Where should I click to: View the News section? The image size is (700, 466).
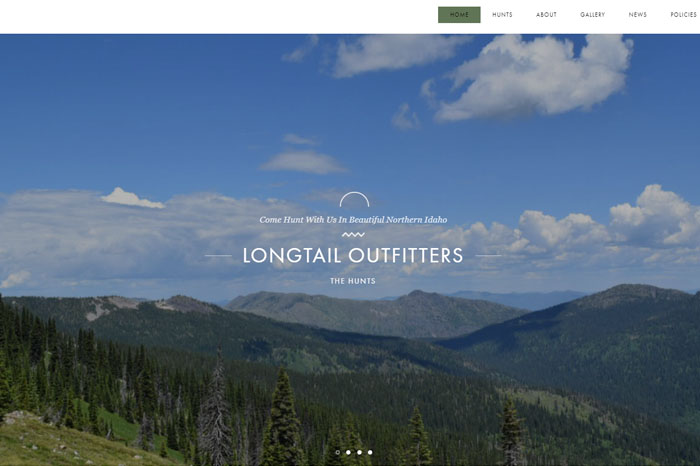pos(638,15)
